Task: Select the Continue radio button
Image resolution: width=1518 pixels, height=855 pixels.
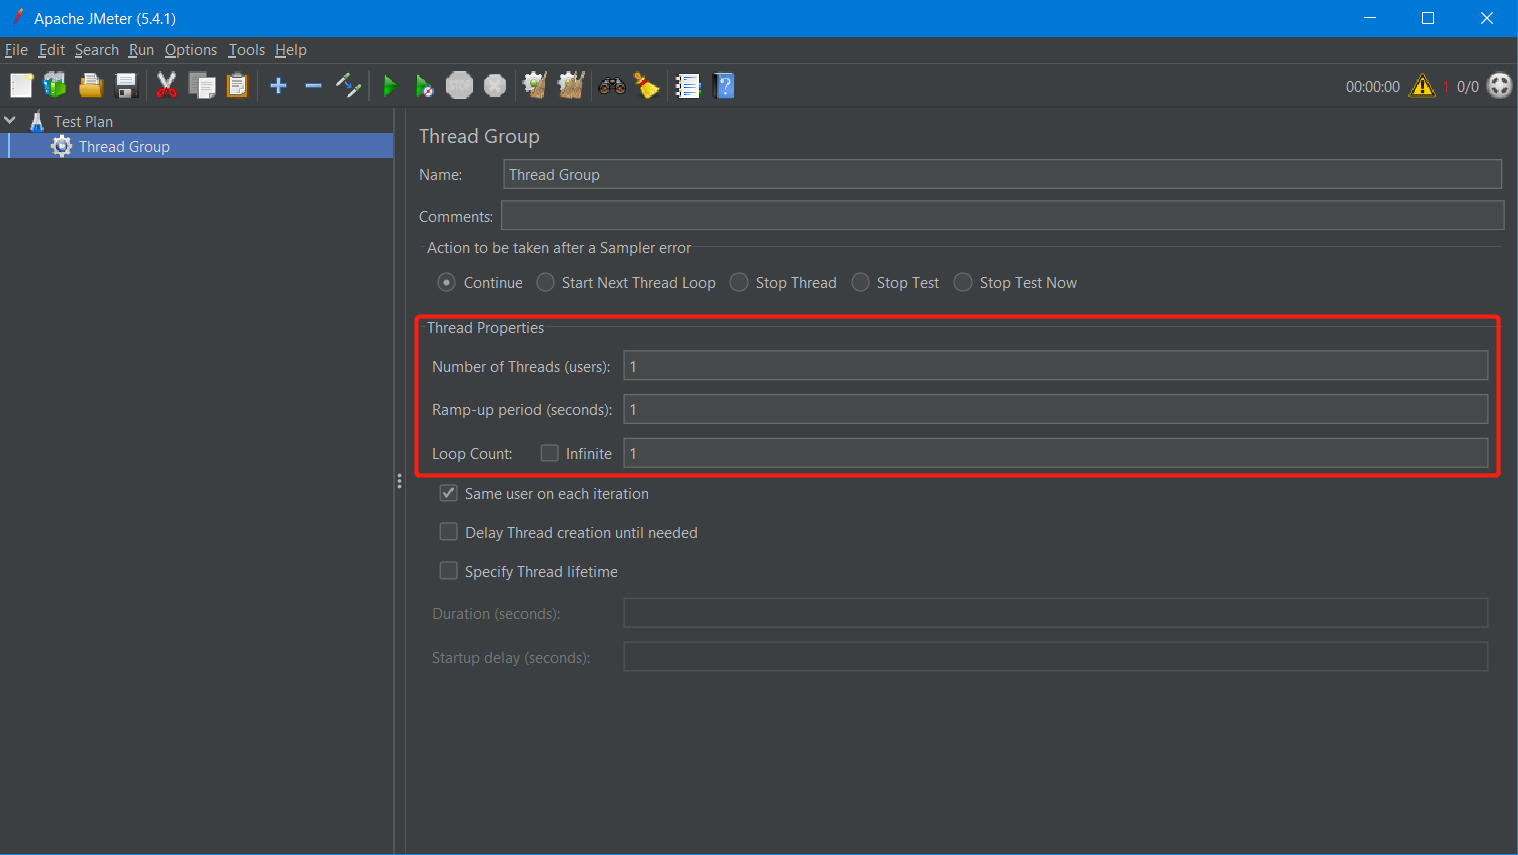Action: tap(447, 283)
